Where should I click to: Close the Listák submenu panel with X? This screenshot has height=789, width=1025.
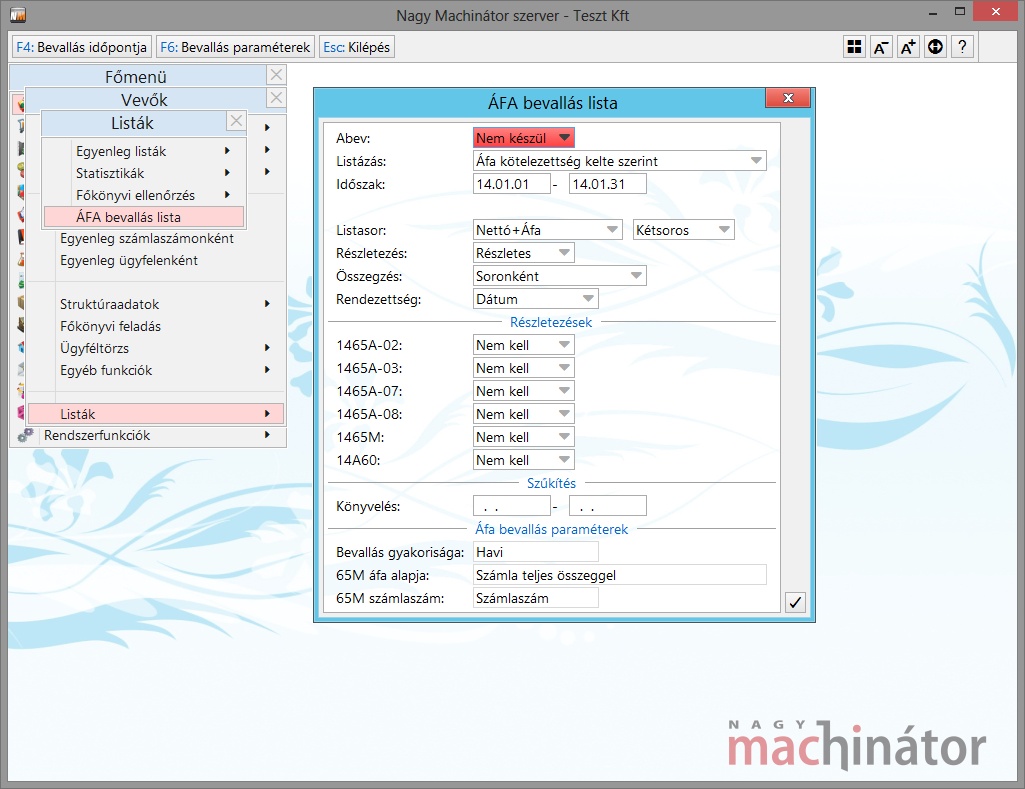[235, 122]
